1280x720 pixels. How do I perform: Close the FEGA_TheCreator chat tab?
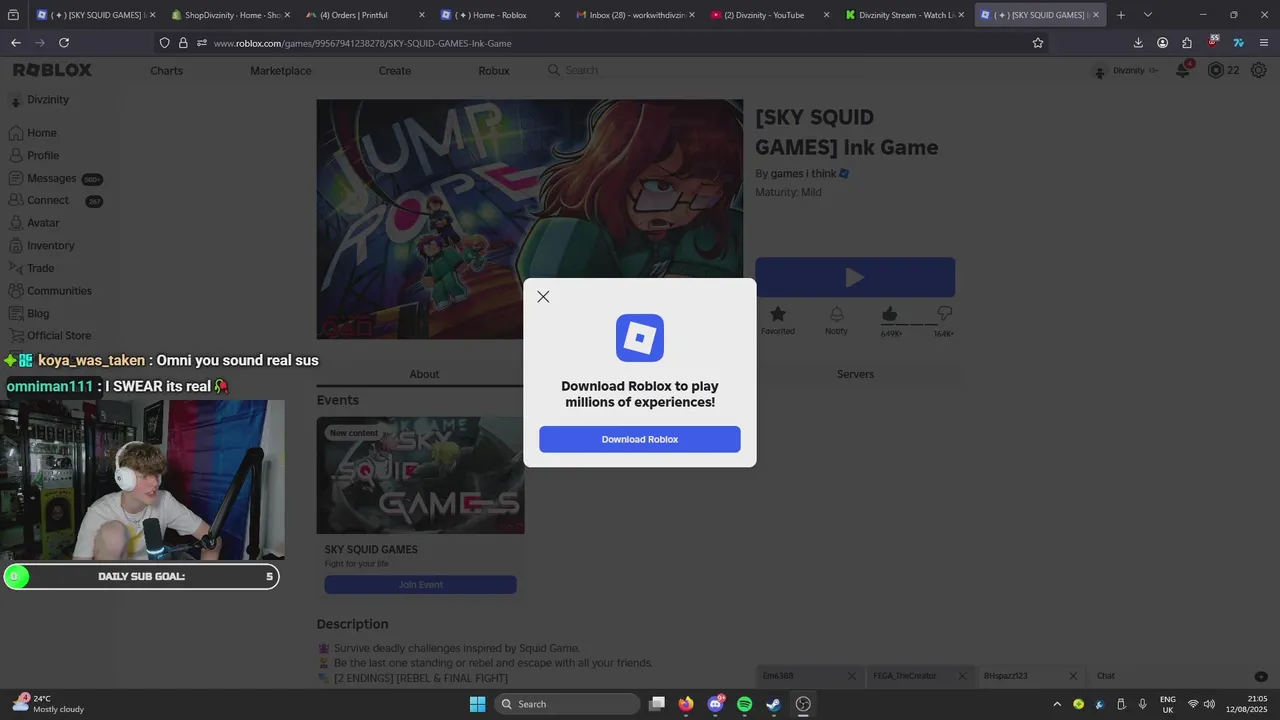[x=962, y=676]
